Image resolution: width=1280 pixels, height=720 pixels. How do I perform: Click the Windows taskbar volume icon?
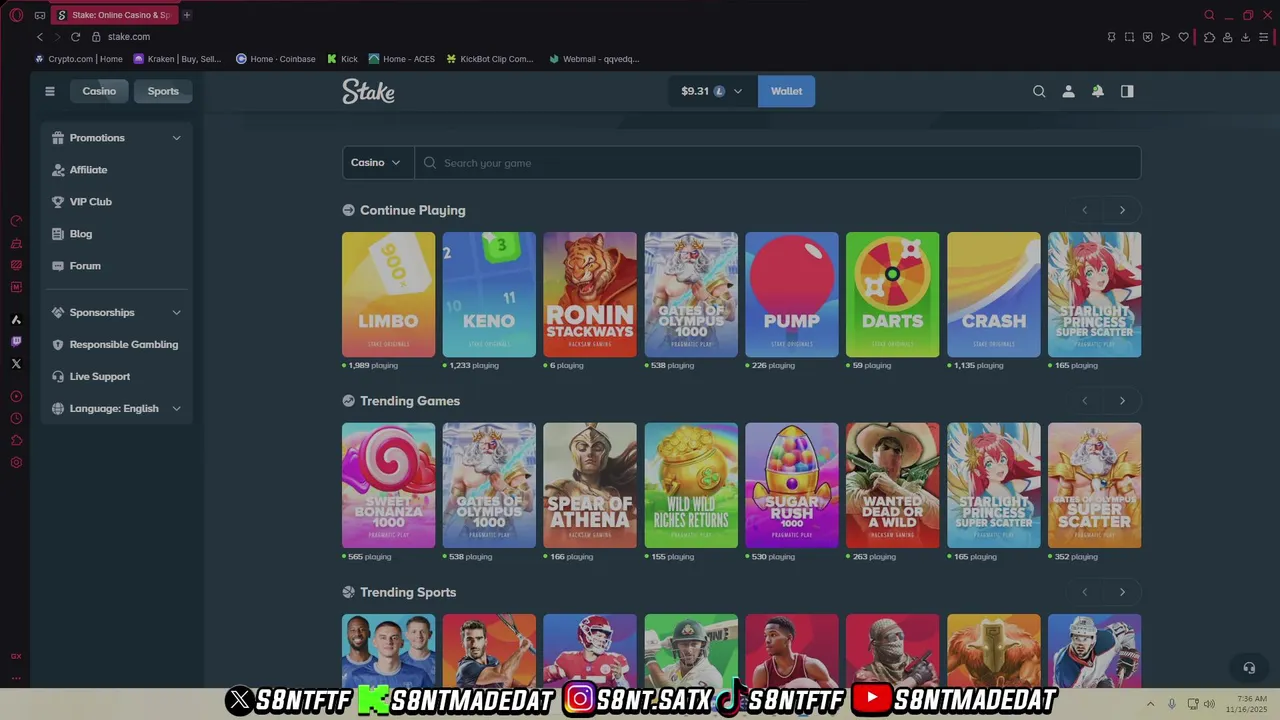(1210, 703)
